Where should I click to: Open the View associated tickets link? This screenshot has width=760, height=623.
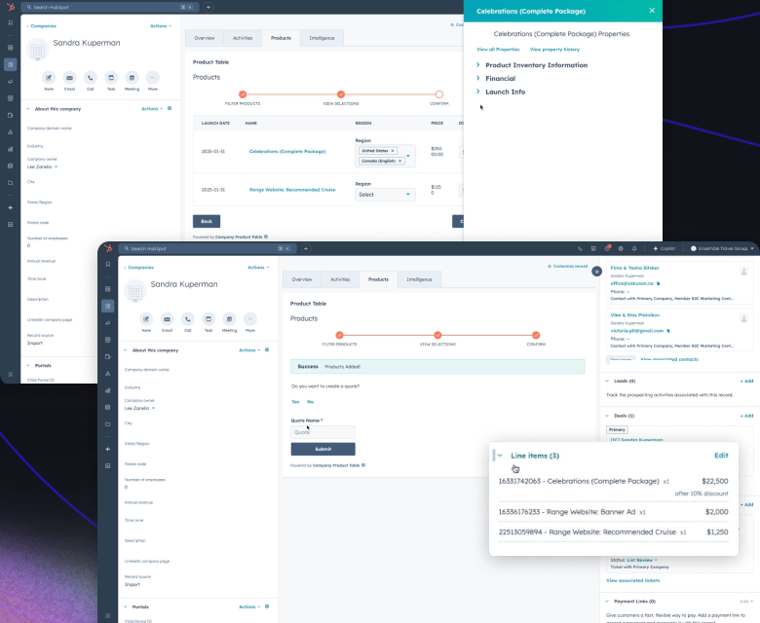click(x=633, y=580)
